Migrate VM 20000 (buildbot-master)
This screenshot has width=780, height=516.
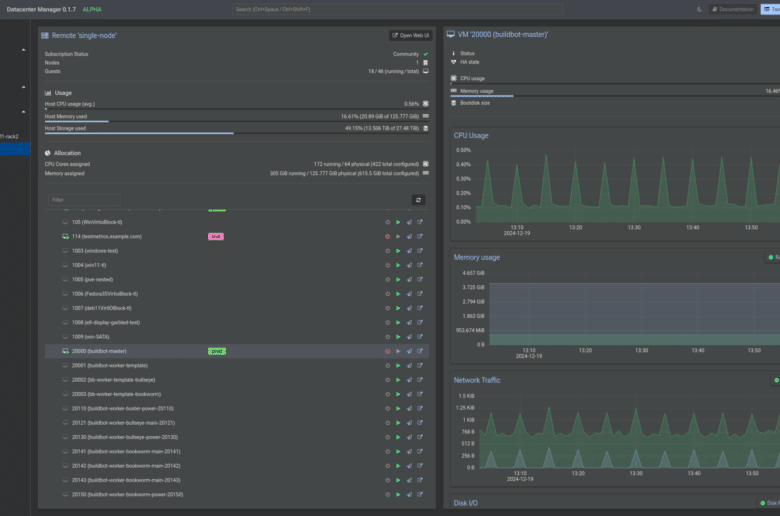(x=409, y=351)
